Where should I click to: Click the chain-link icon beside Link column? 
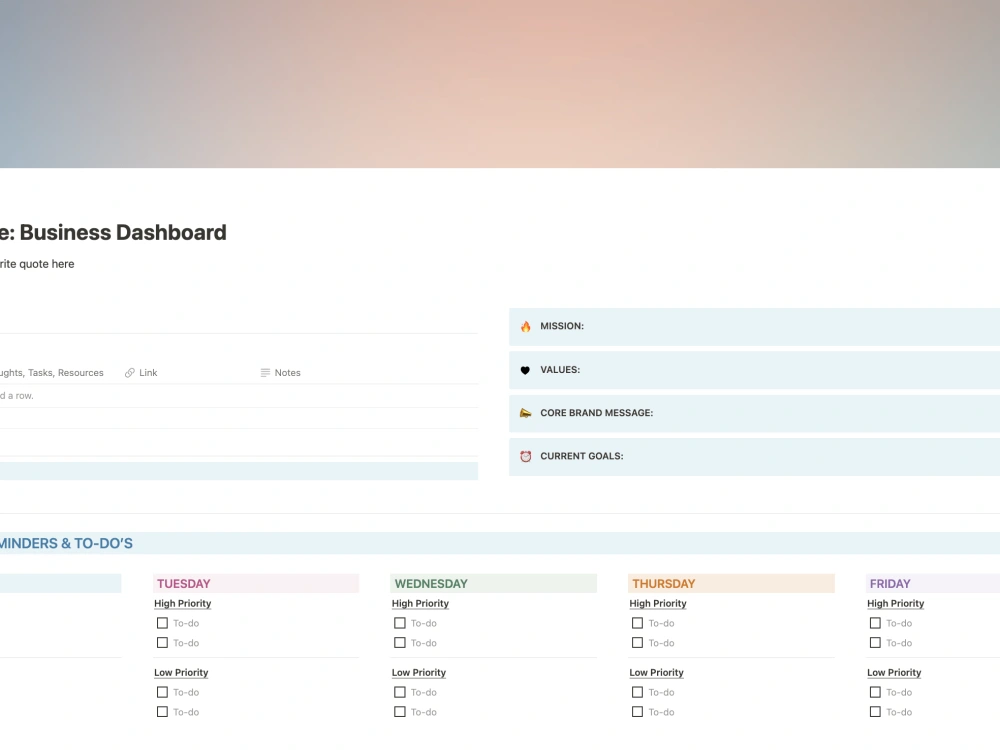tap(128, 372)
